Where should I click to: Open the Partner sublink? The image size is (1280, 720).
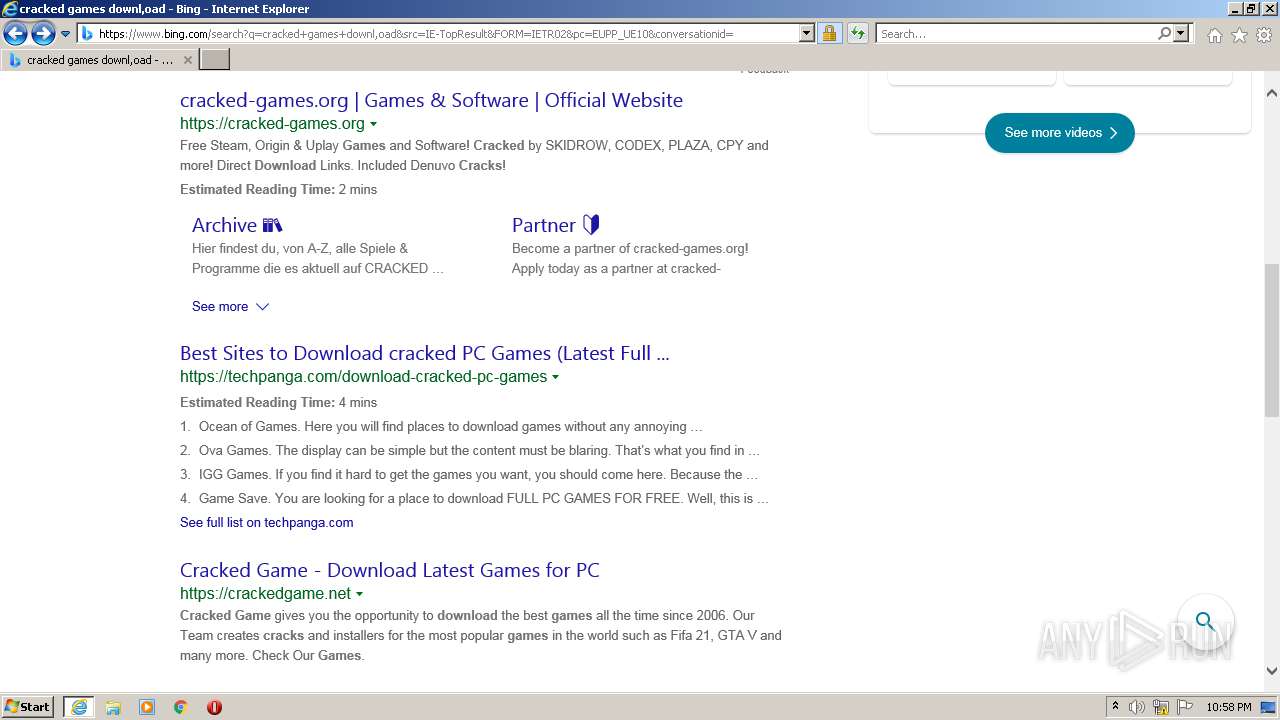point(555,225)
